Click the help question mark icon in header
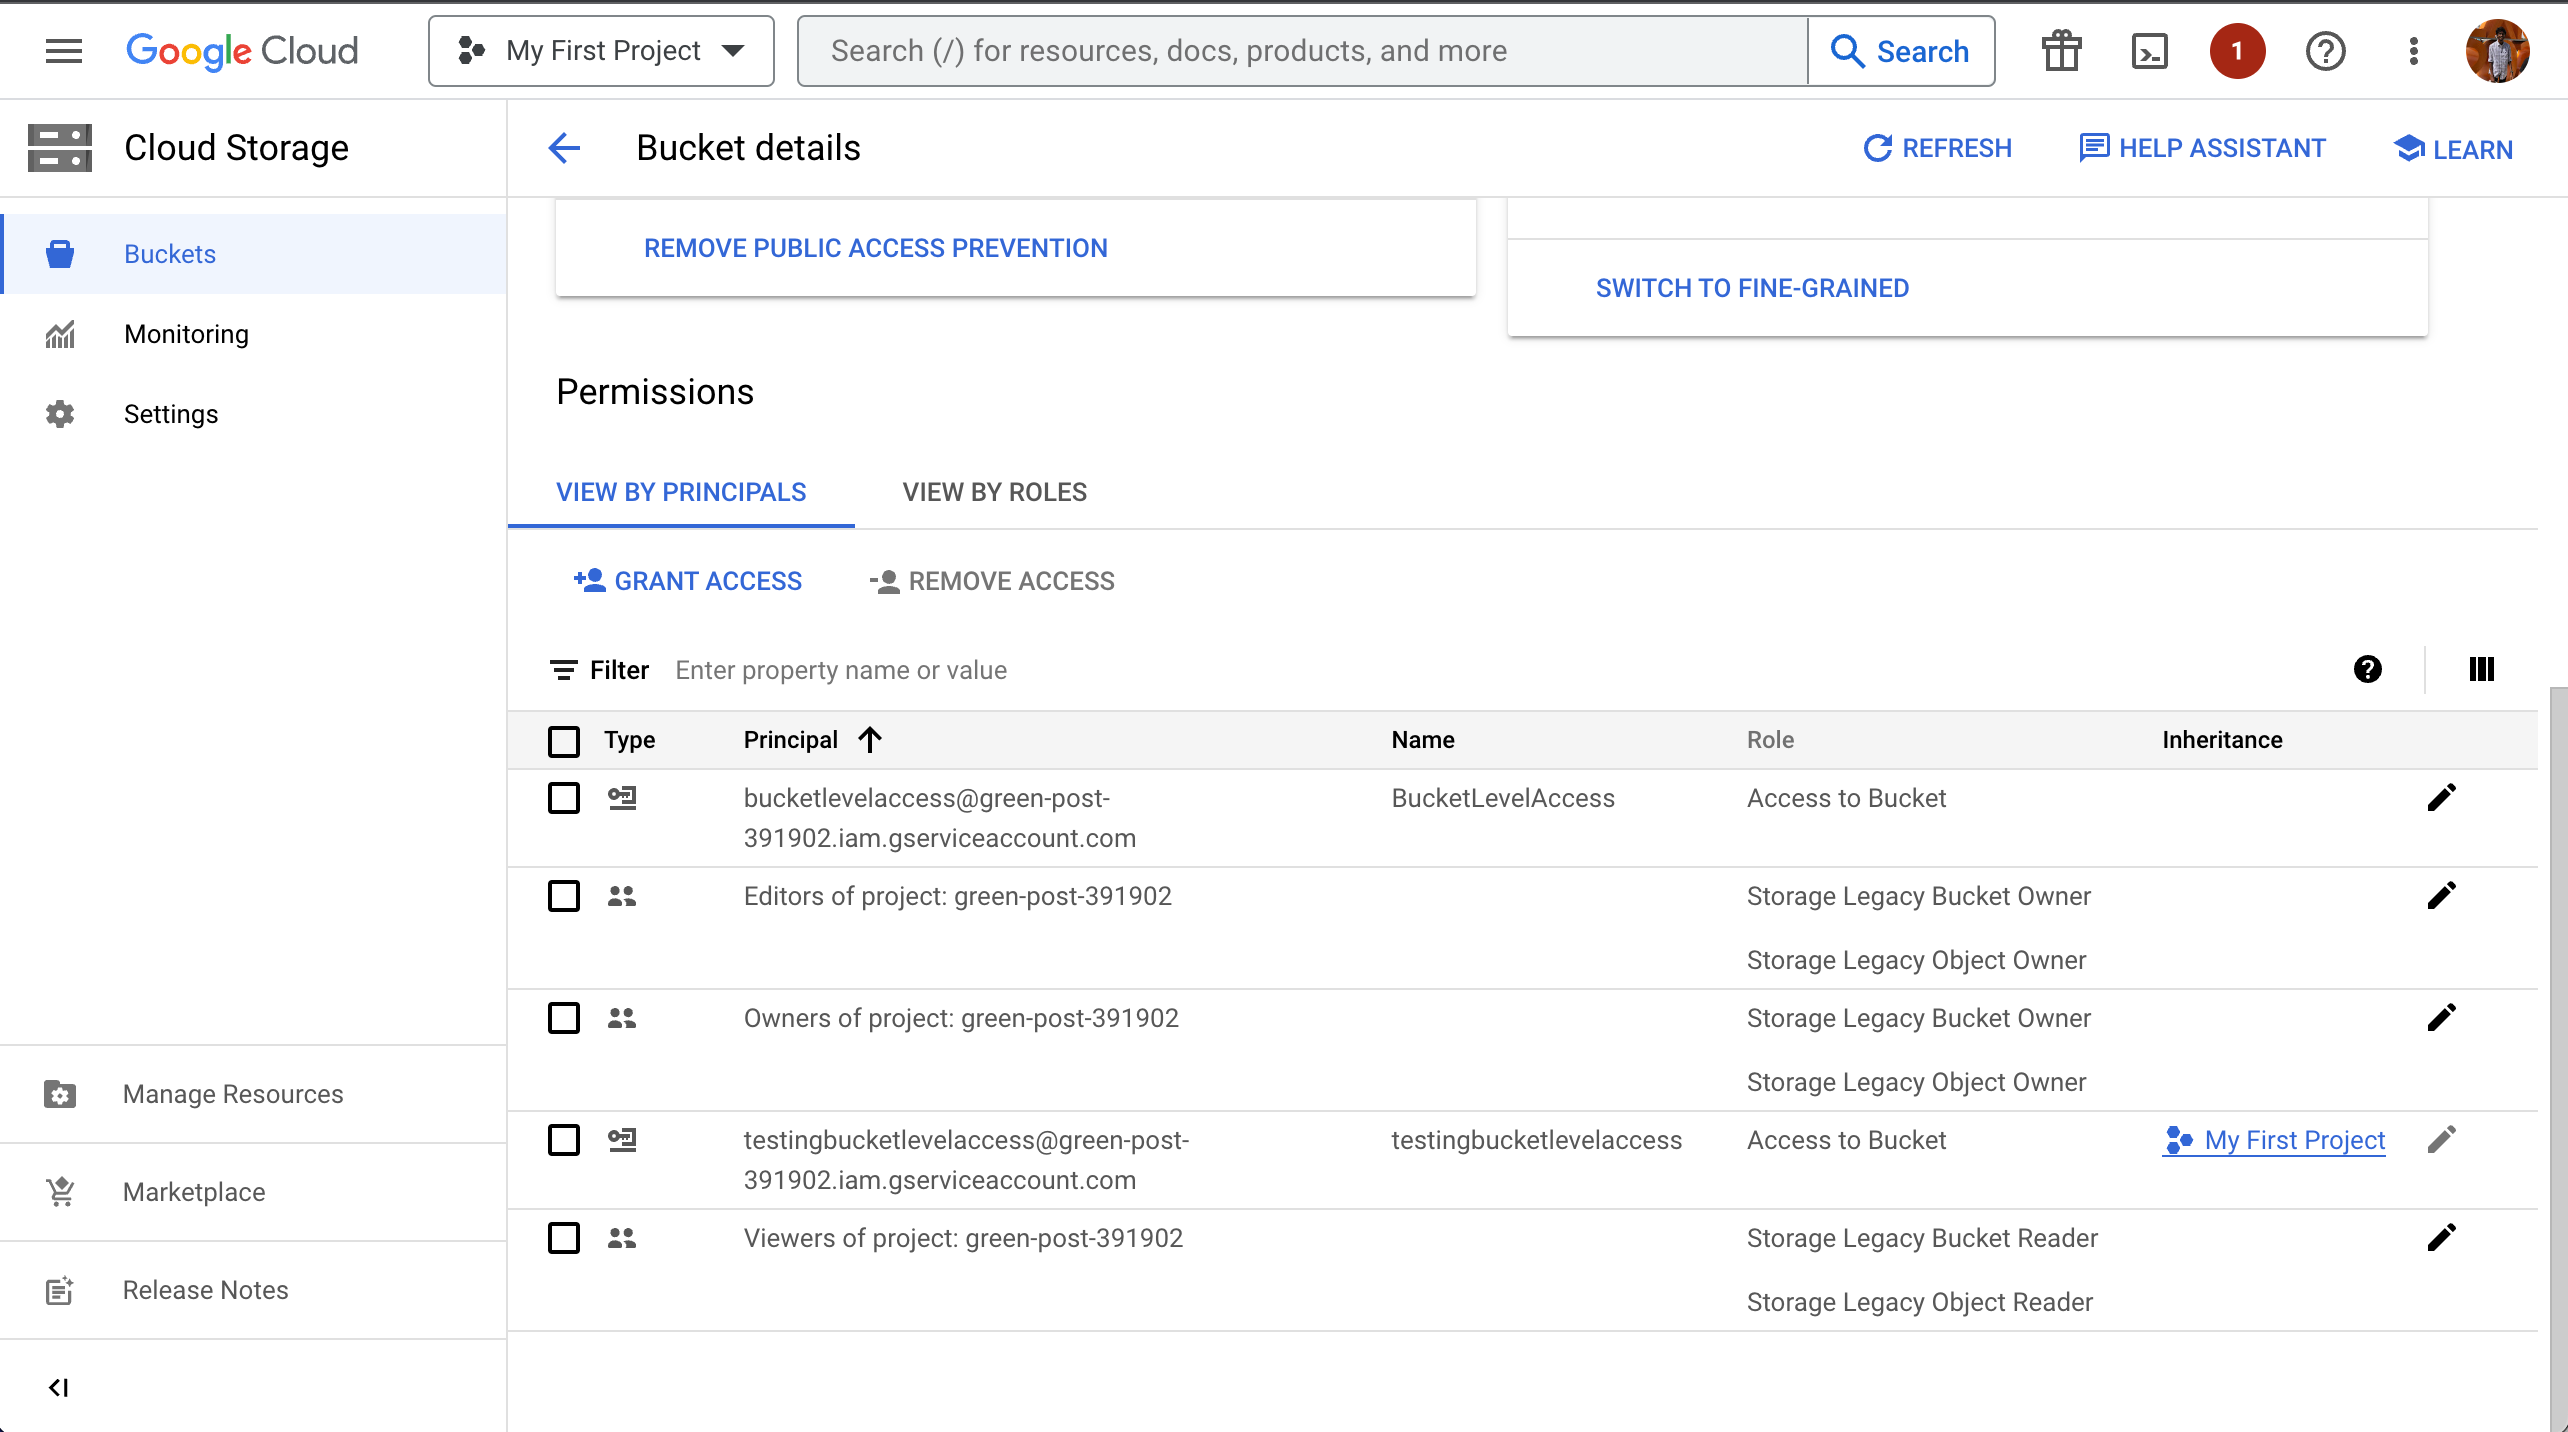2568x1432 pixels. tap(2325, 51)
